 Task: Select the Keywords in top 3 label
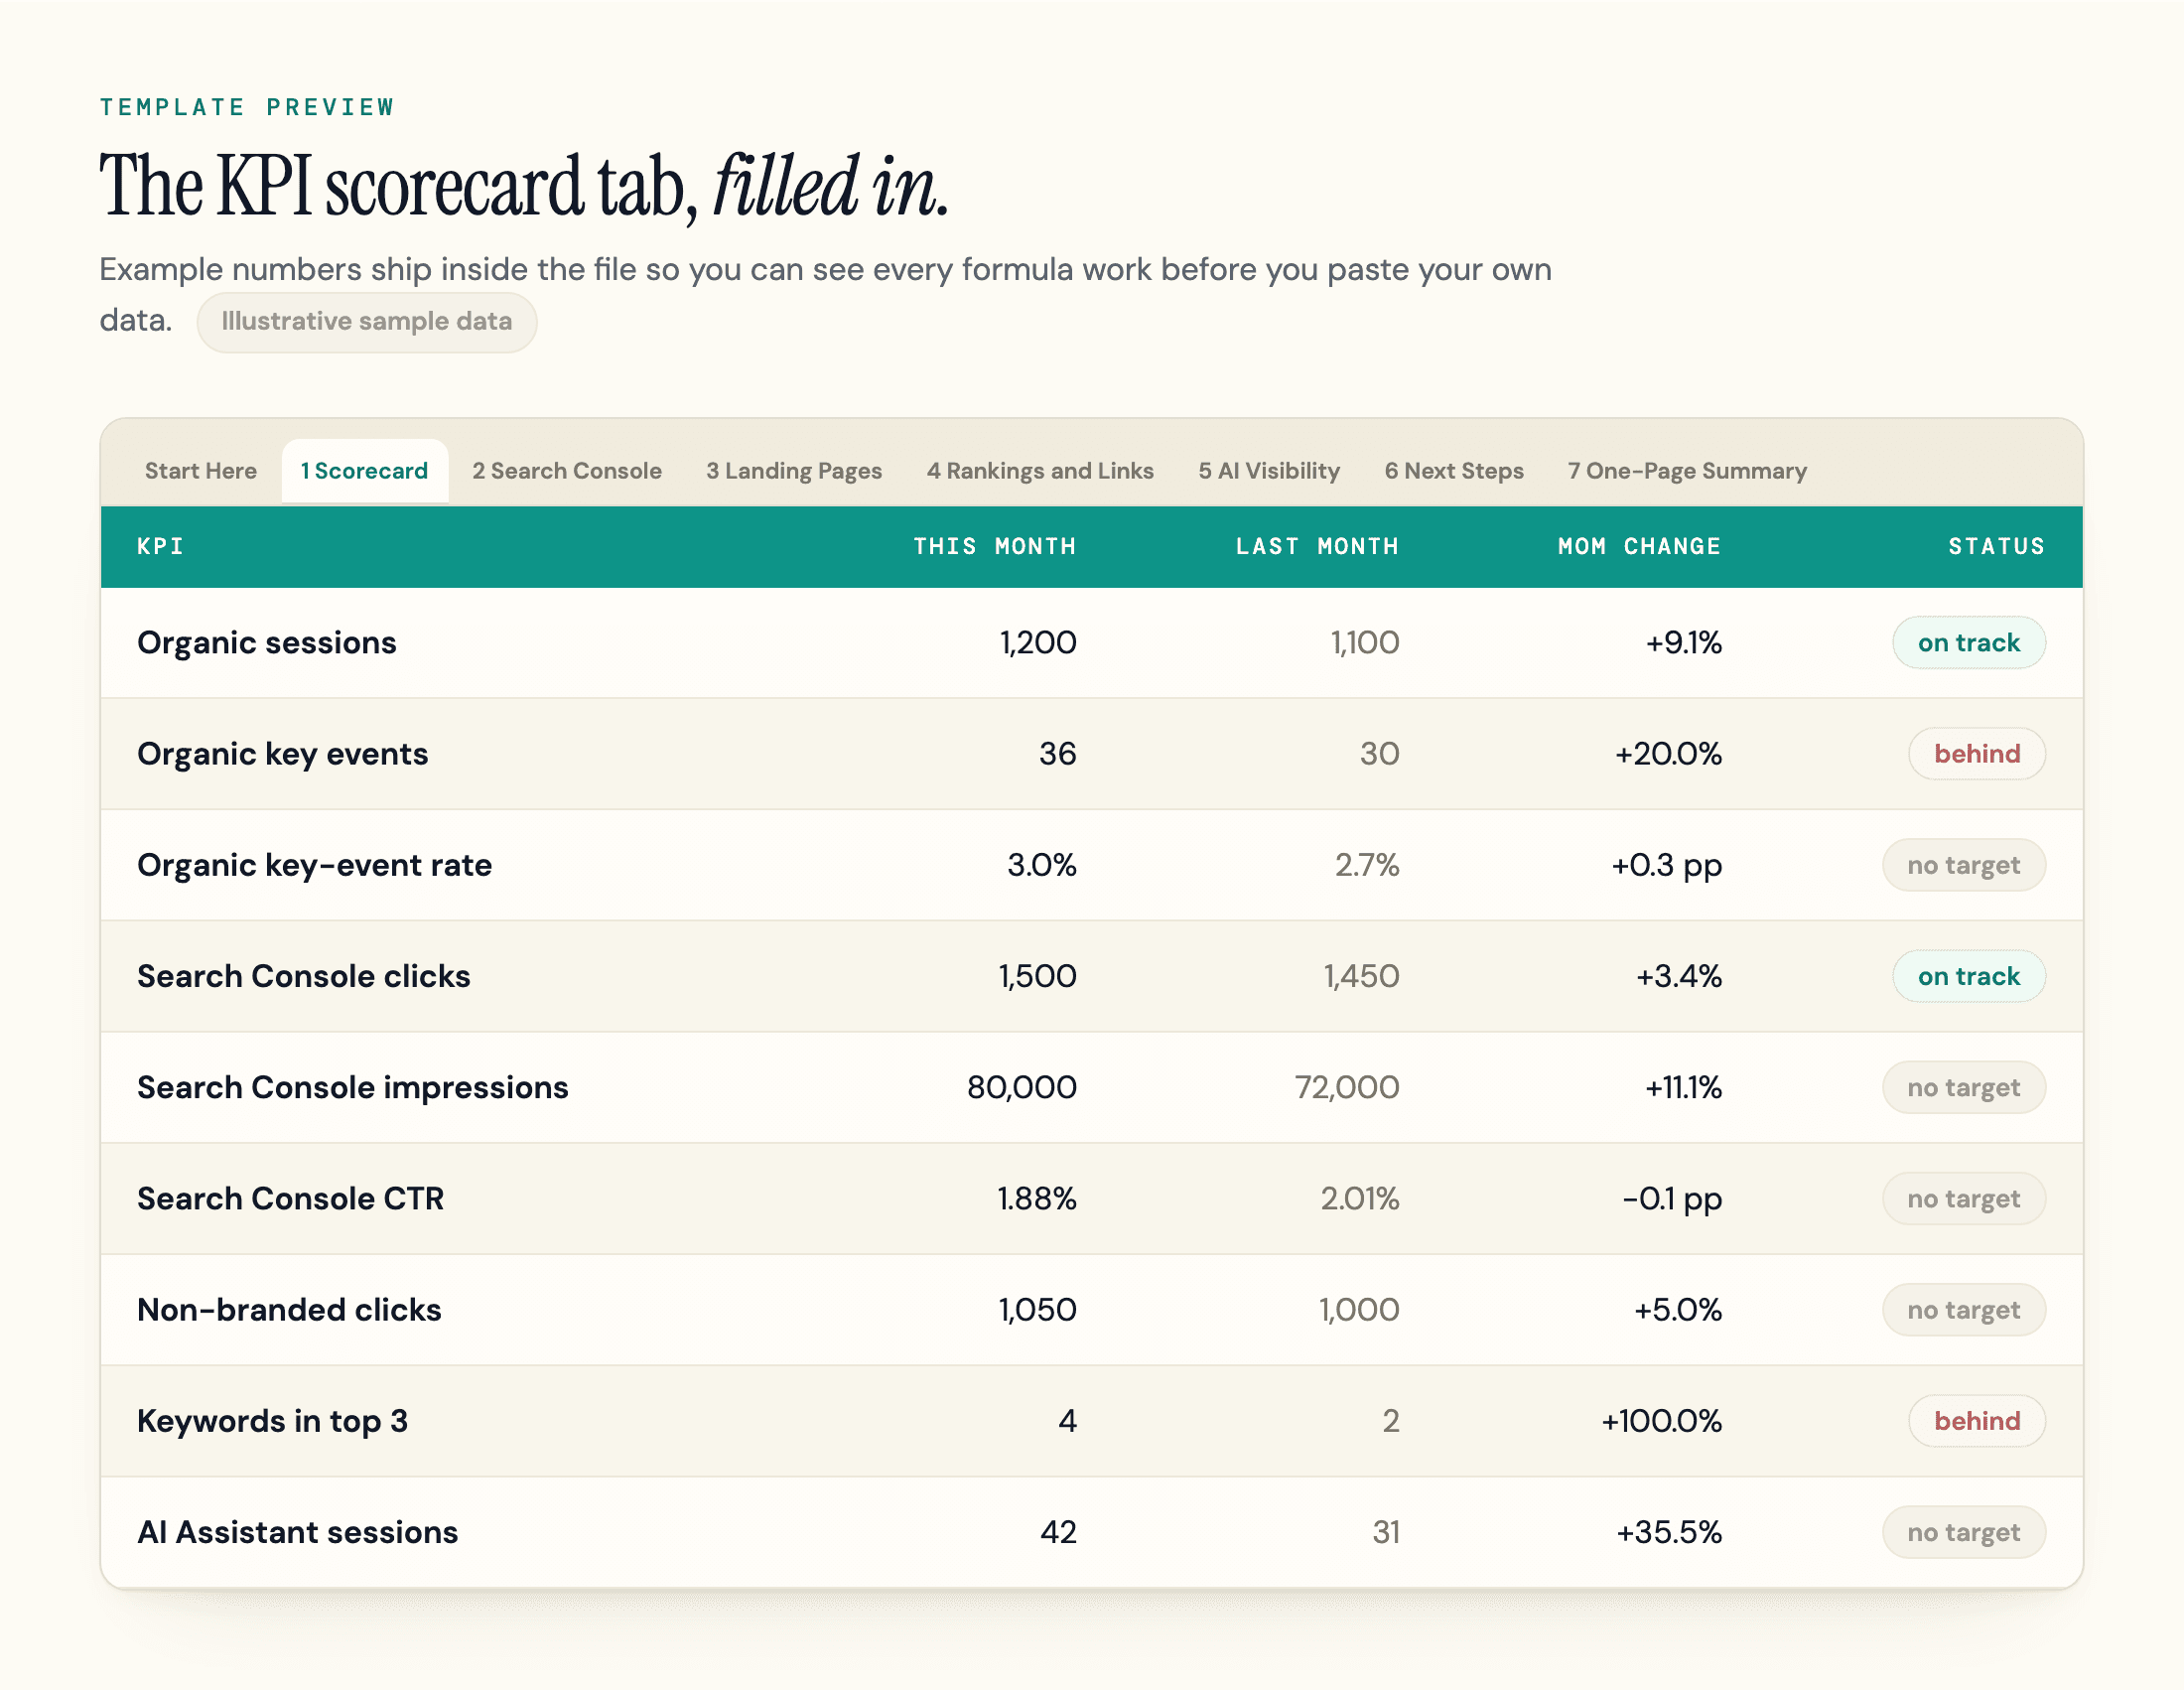273,1421
